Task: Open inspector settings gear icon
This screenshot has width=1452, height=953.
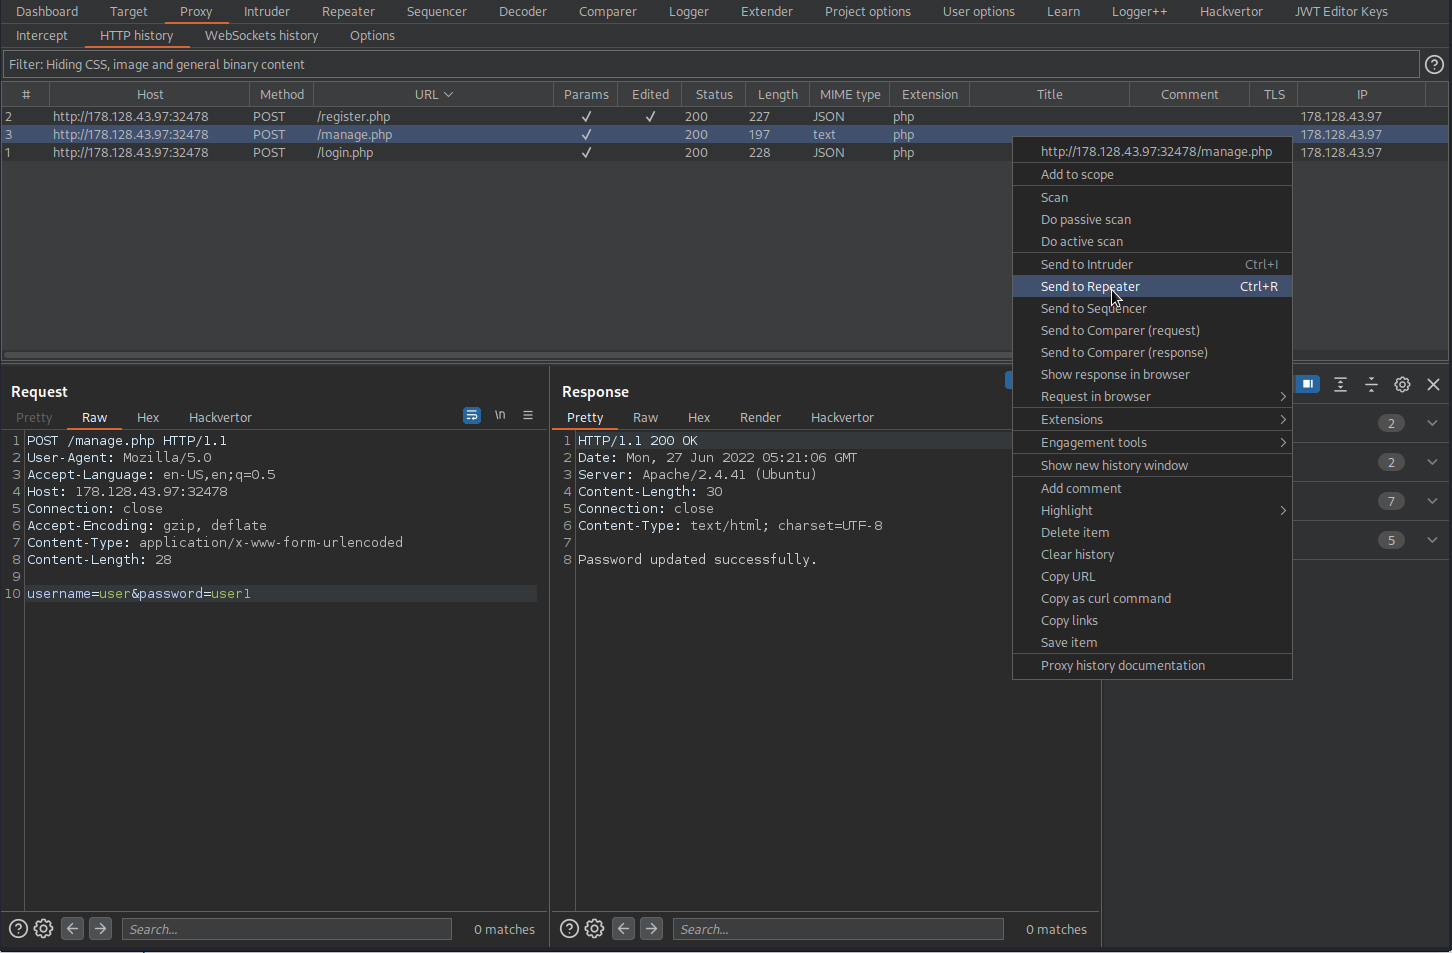Action: 1402,384
